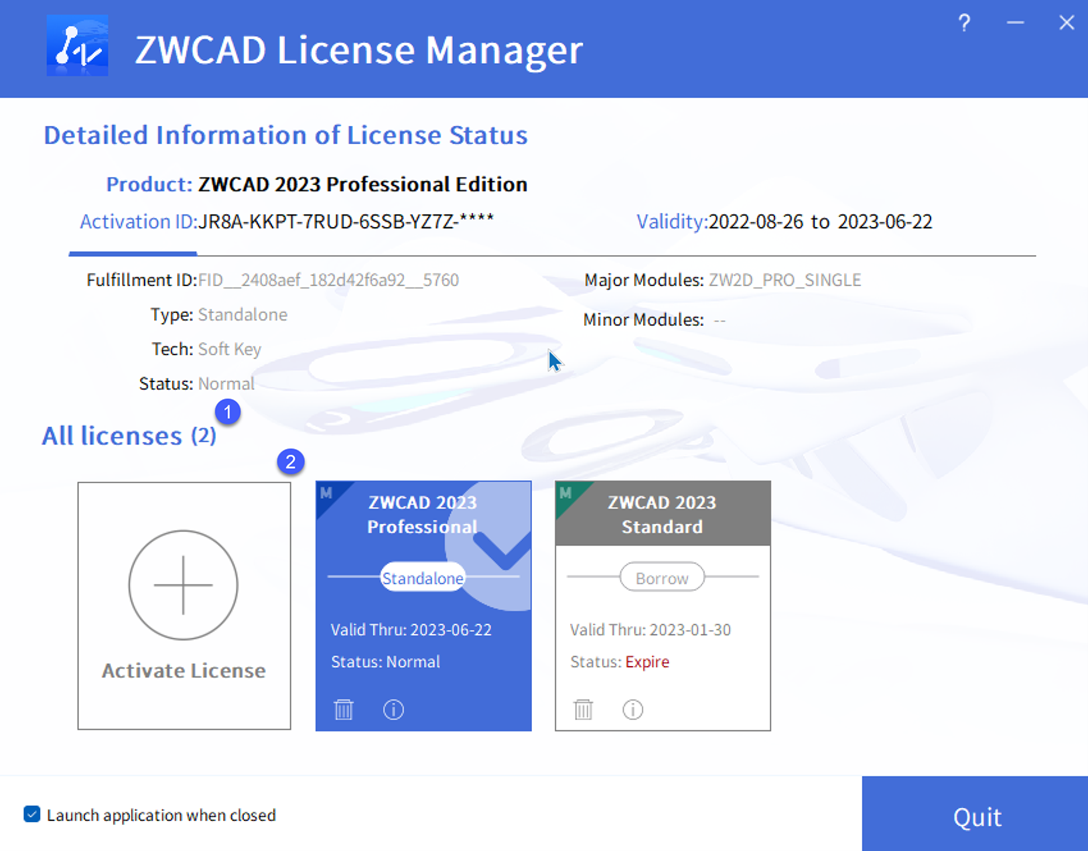Click the Fulfillment ID value FID__2408aef_182d42f6a92__5760
The image size is (1088, 851).
tap(329, 280)
